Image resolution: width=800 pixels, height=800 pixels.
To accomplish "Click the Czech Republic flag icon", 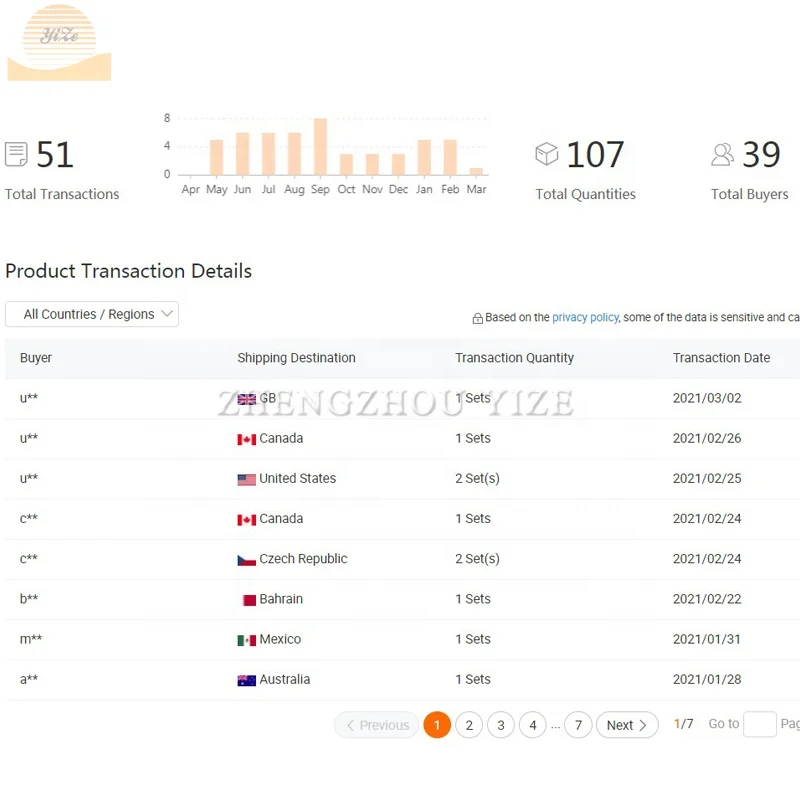I will click(x=246, y=559).
